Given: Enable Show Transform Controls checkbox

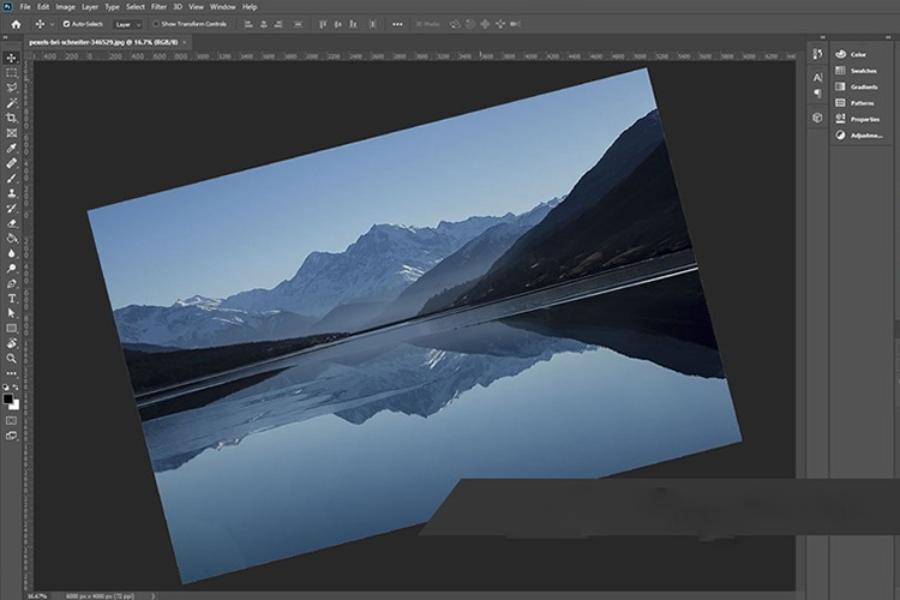Looking at the screenshot, I should tap(156, 24).
